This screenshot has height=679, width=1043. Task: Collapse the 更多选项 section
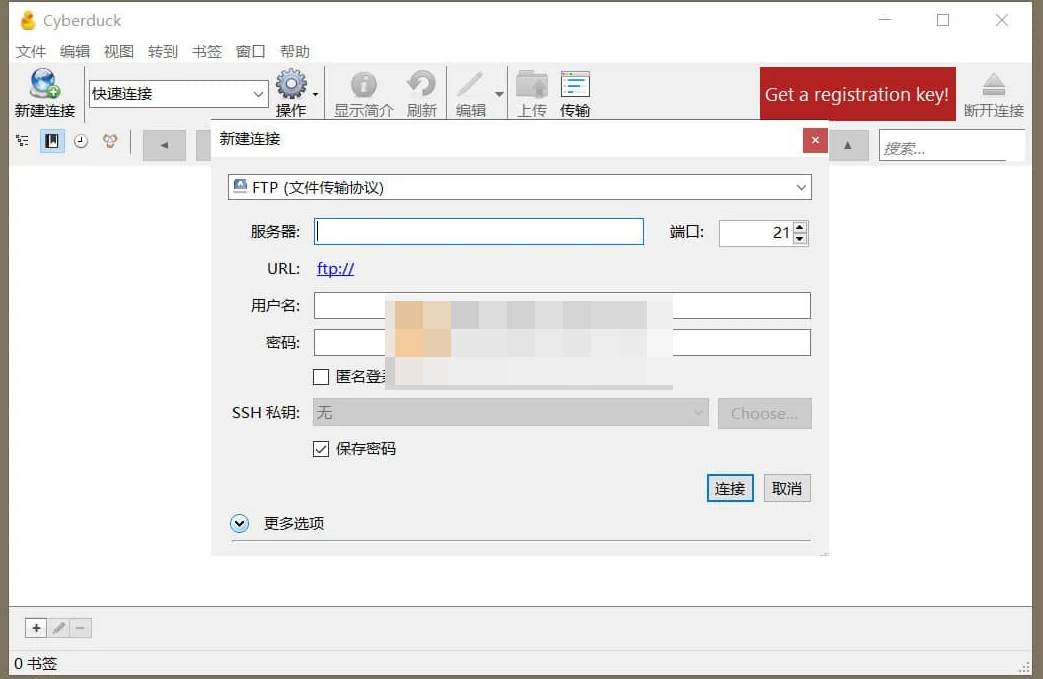tap(239, 523)
